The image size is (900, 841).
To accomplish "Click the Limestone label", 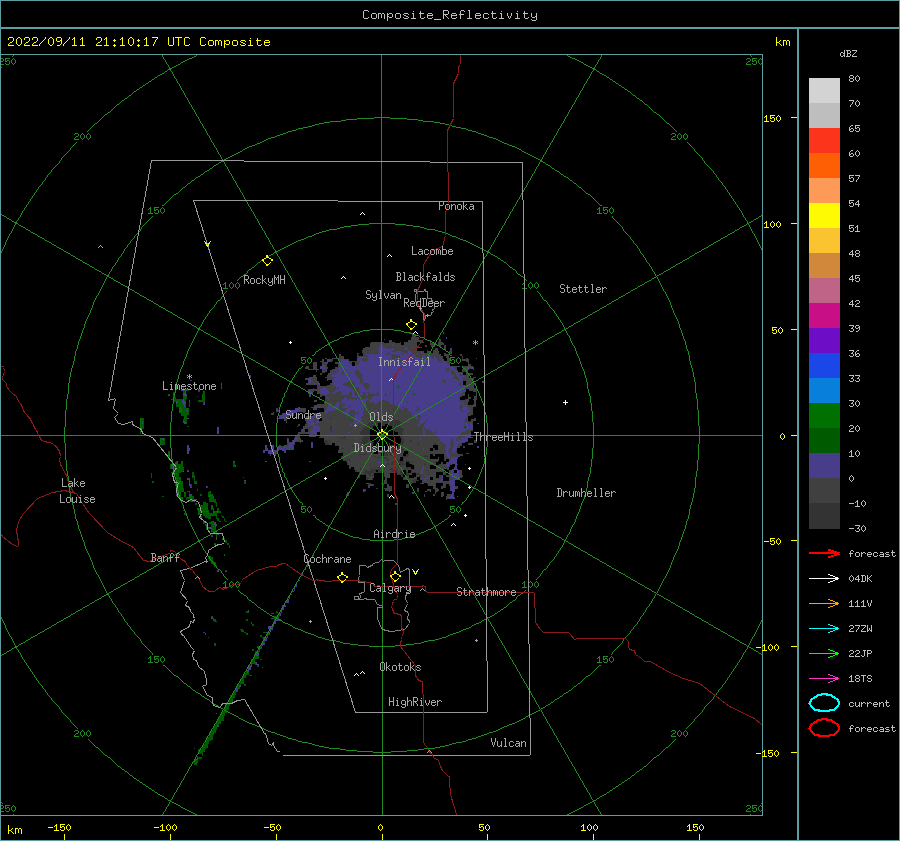I will click(x=189, y=386).
